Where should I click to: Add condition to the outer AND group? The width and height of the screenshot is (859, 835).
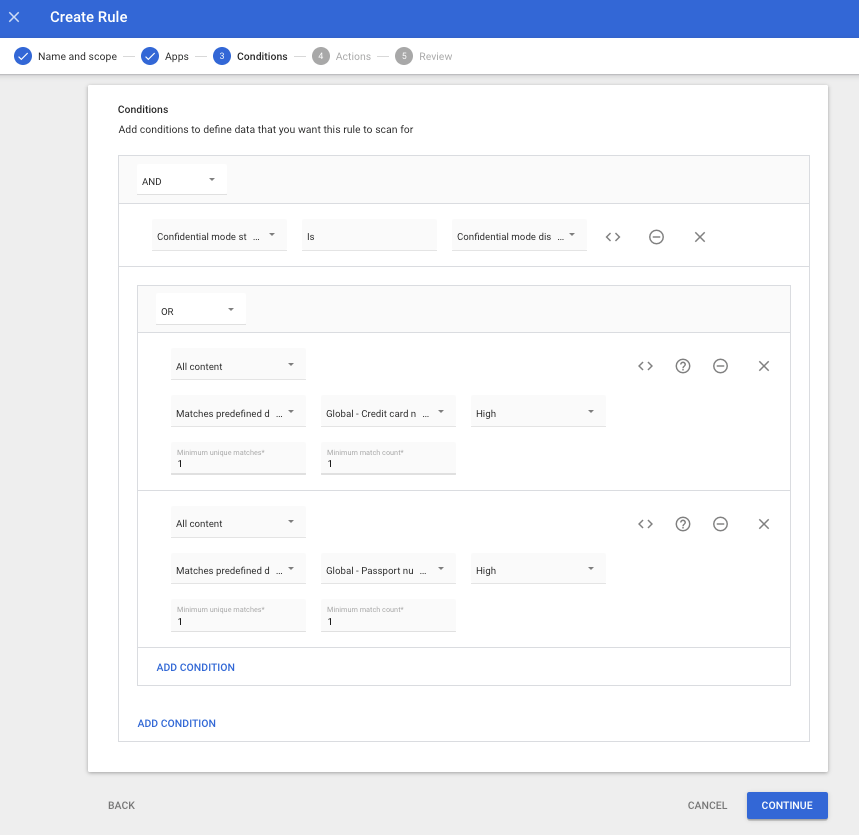pos(176,723)
